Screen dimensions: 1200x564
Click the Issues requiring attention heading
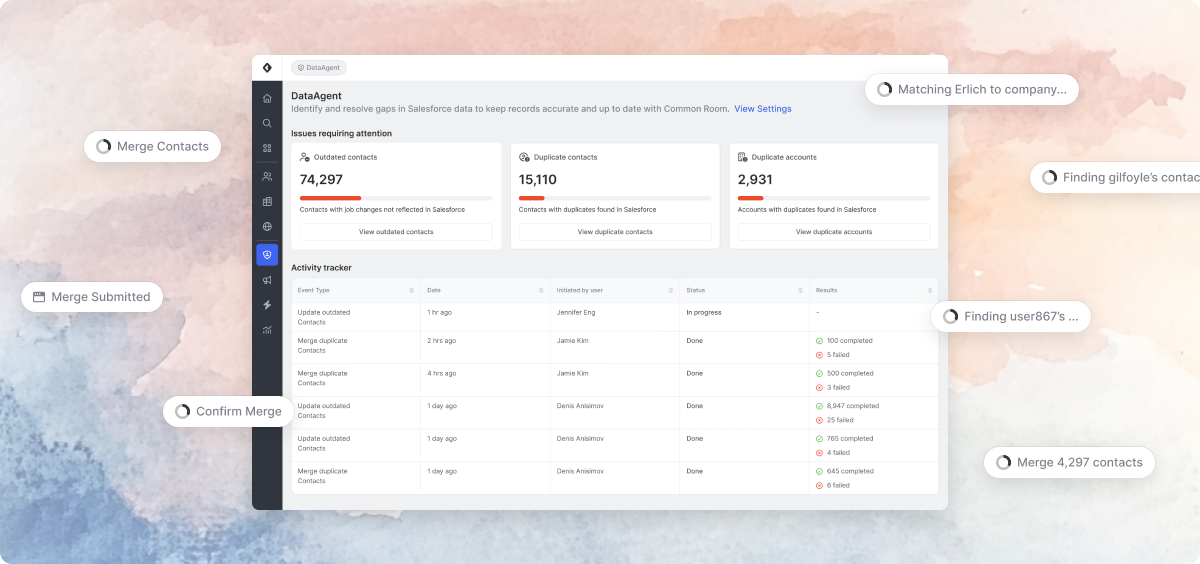pos(341,133)
